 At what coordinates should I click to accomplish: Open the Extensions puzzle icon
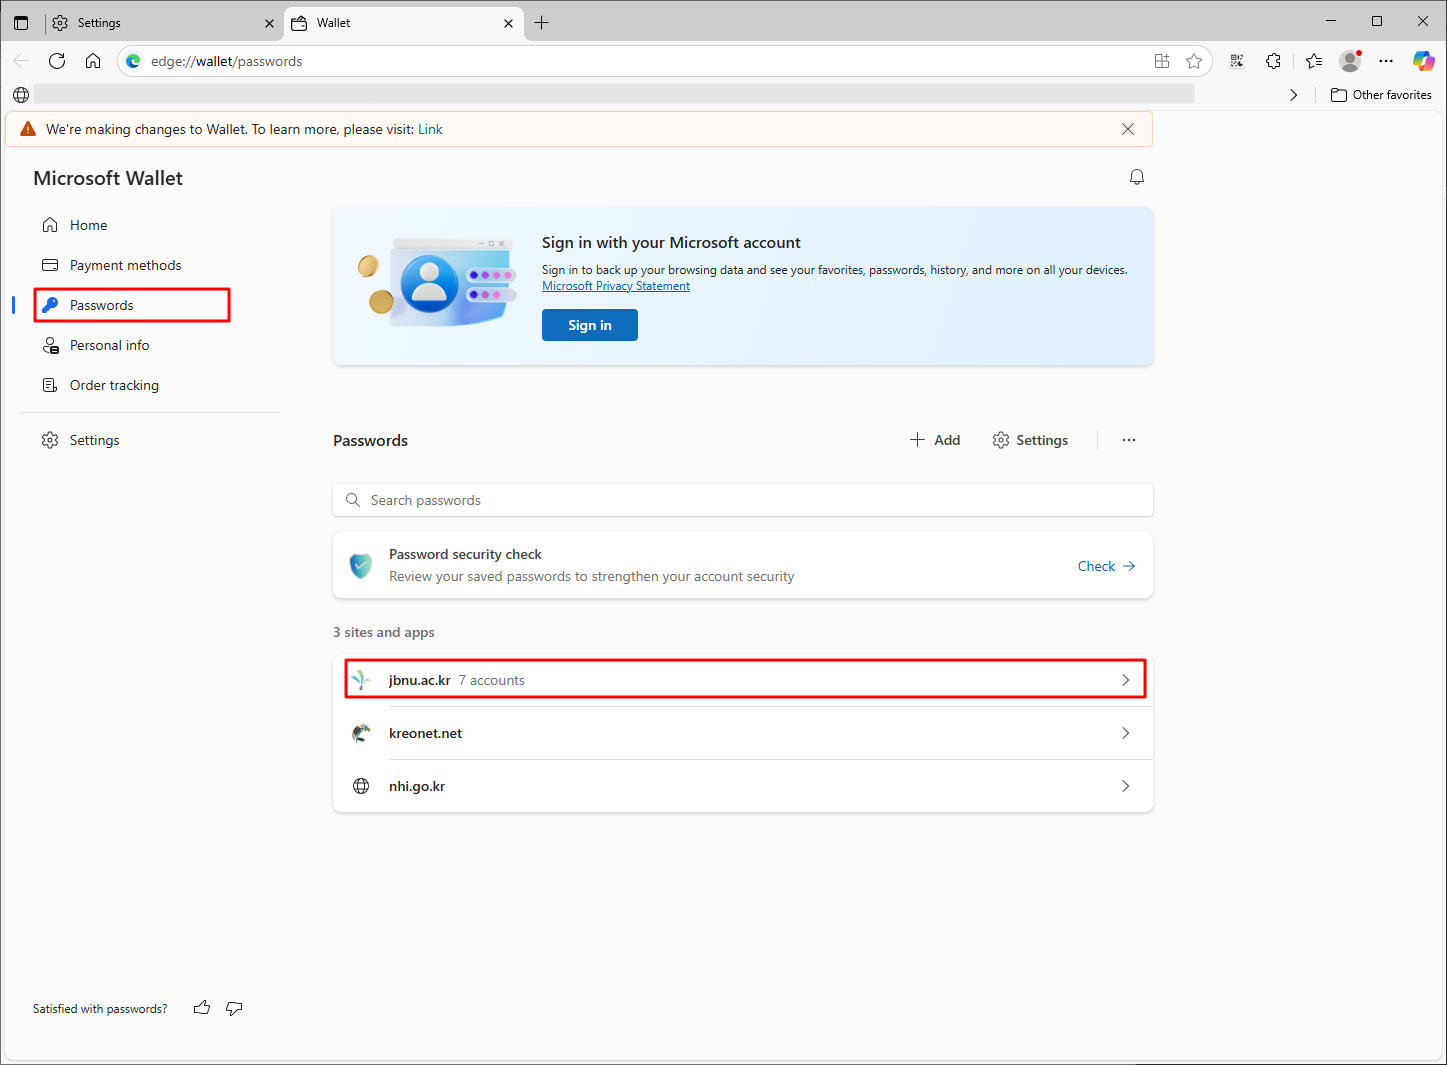(x=1273, y=61)
